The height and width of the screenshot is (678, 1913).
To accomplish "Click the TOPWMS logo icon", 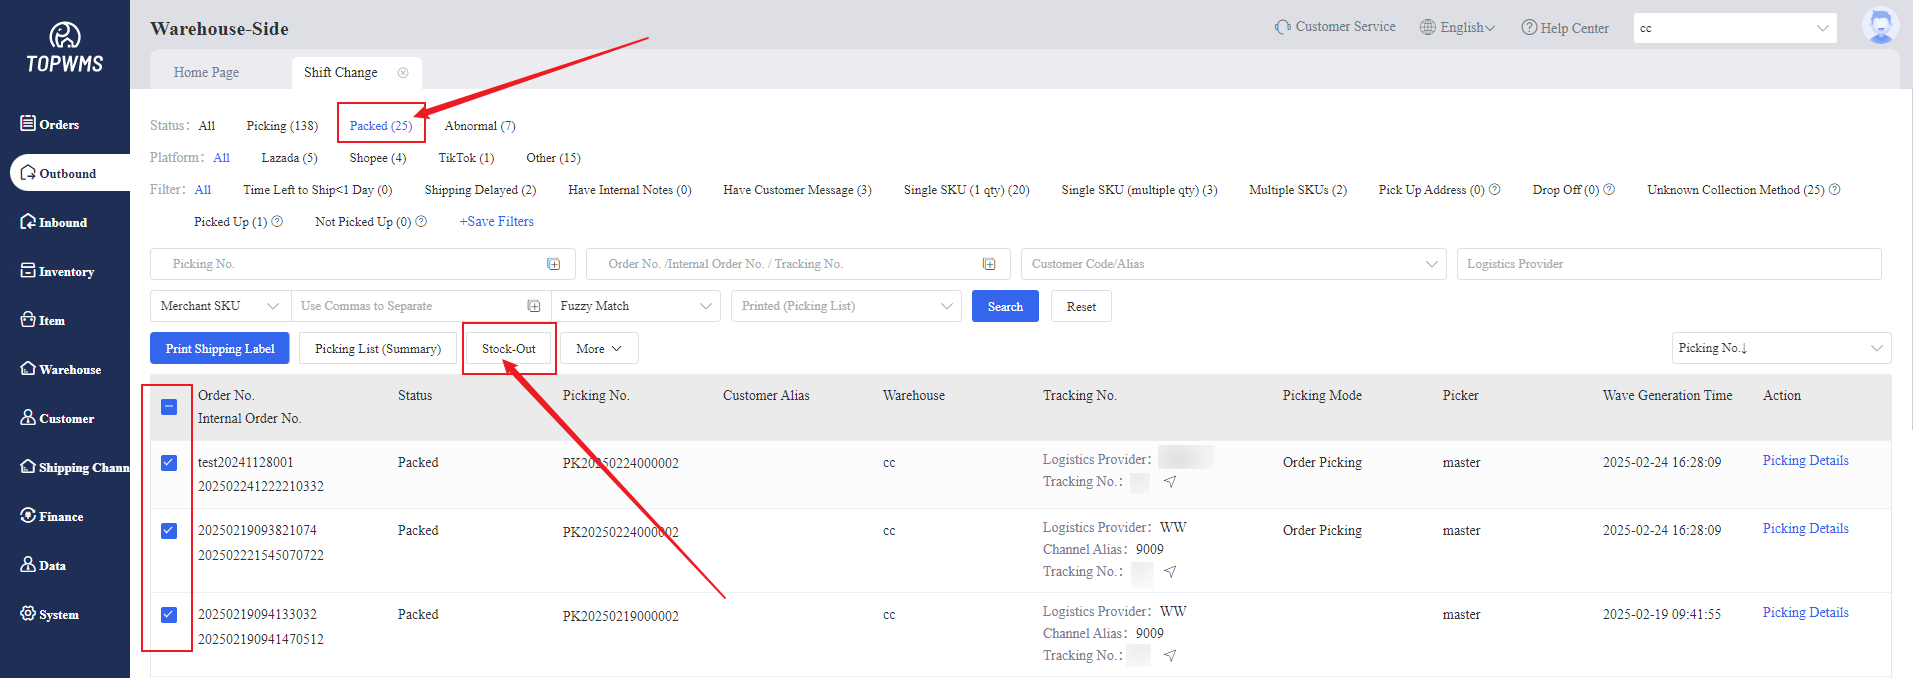I will coord(65,36).
